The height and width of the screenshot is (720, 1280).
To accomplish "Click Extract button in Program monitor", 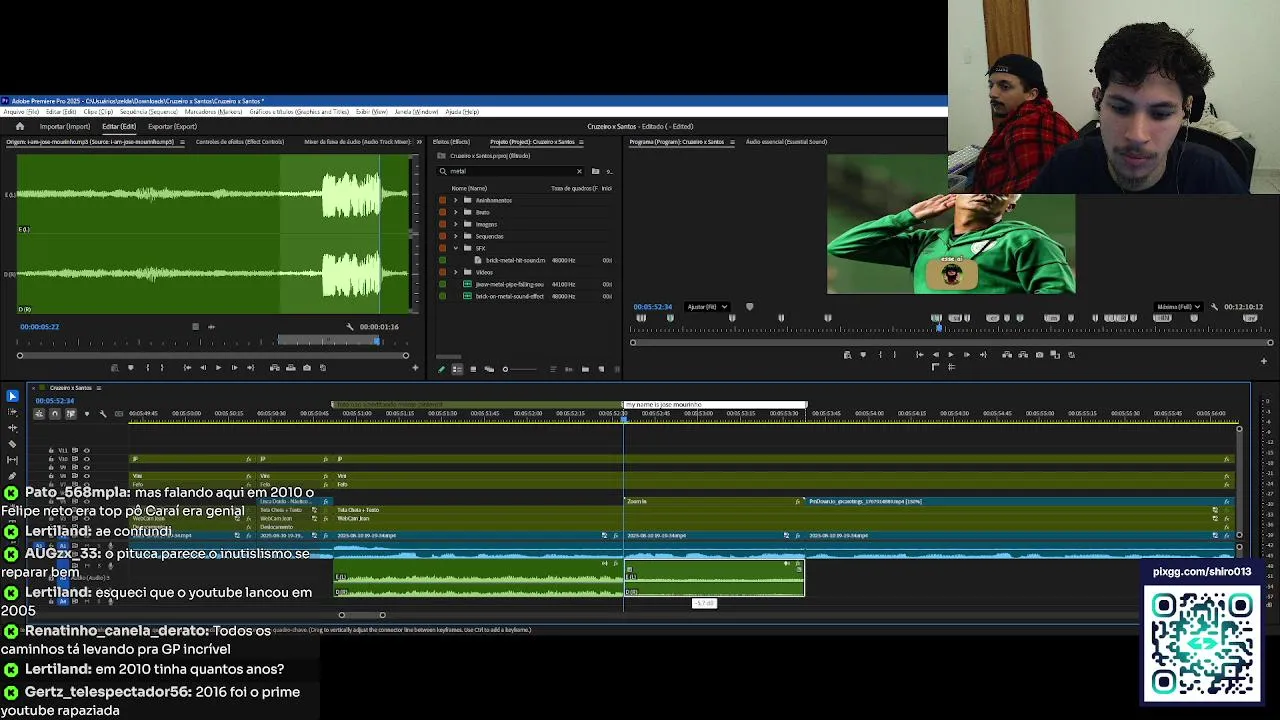I will click(x=1022, y=354).
